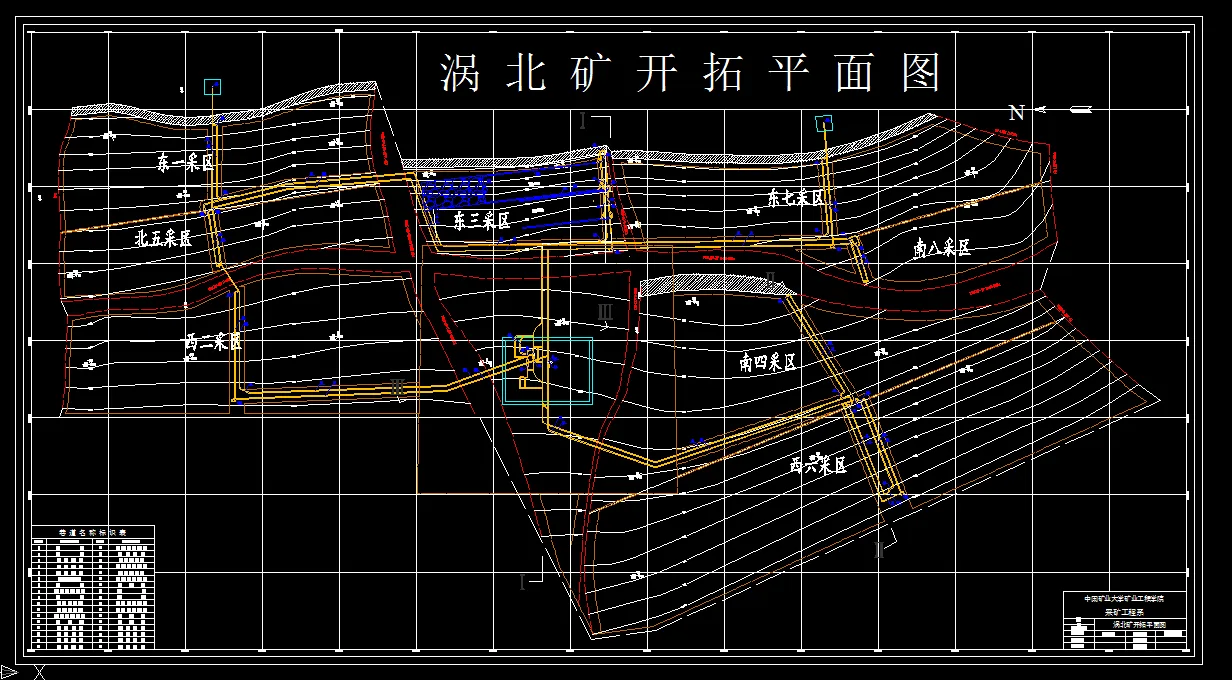Select the 南八采区 mining area label
The height and width of the screenshot is (680, 1232).
941,247
